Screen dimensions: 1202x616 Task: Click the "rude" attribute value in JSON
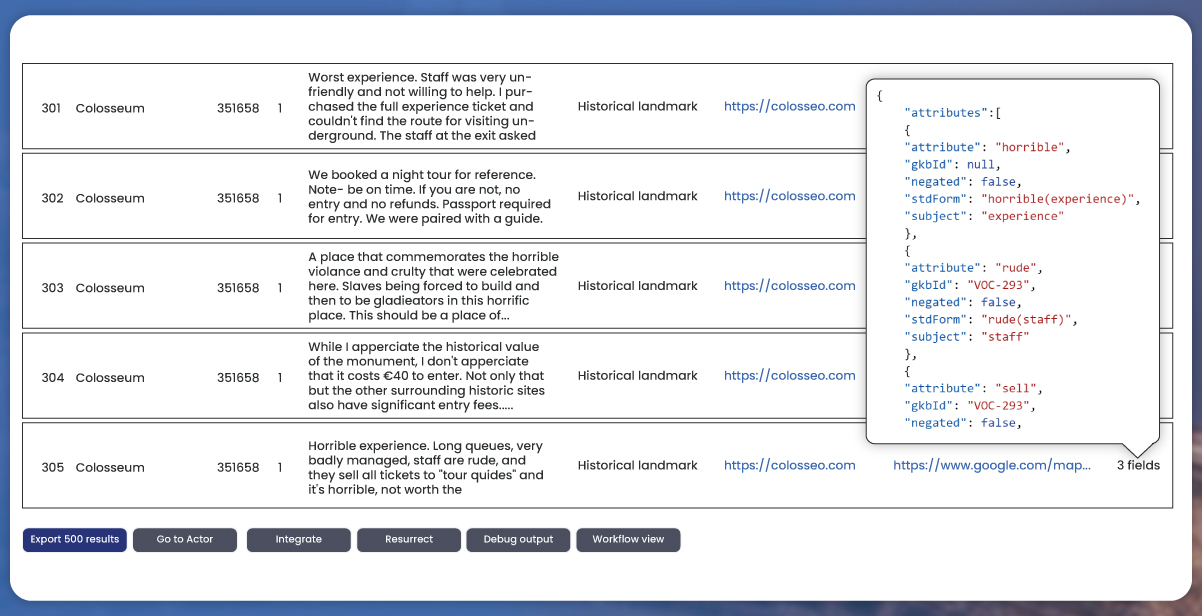pos(1016,268)
